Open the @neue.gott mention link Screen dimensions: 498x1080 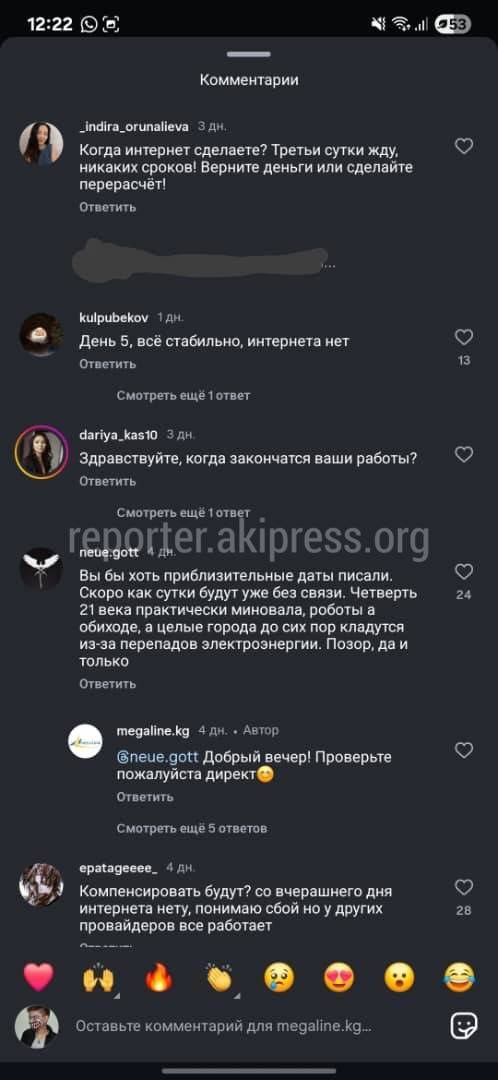pyautogui.click(x=158, y=757)
